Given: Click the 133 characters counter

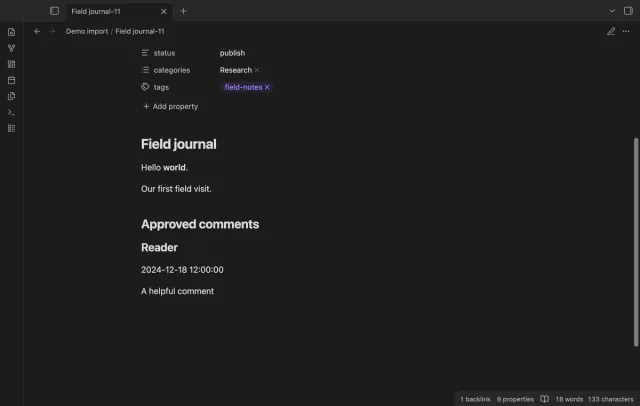Looking at the screenshot, I should point(611,399).
